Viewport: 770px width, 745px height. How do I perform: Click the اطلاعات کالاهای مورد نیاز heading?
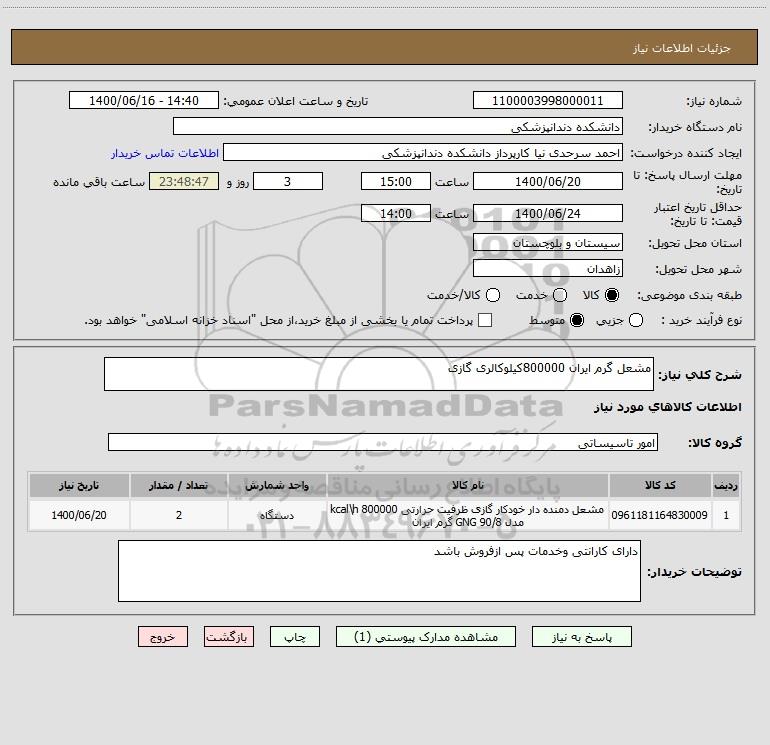668,407
